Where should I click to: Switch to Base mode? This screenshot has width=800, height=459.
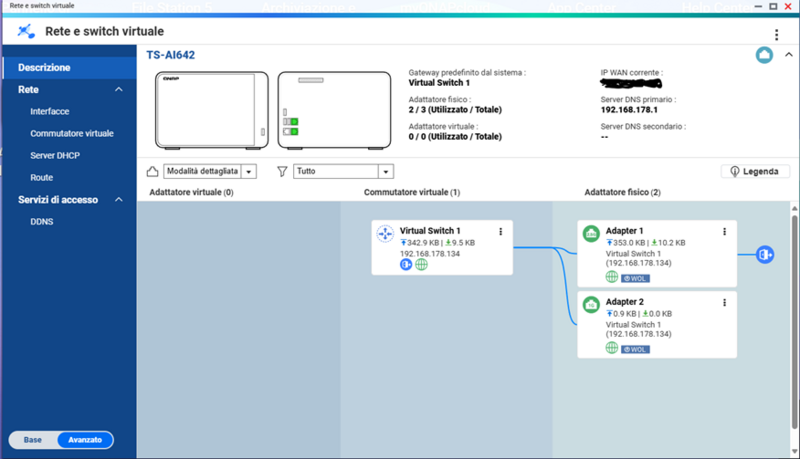point(33,440)
